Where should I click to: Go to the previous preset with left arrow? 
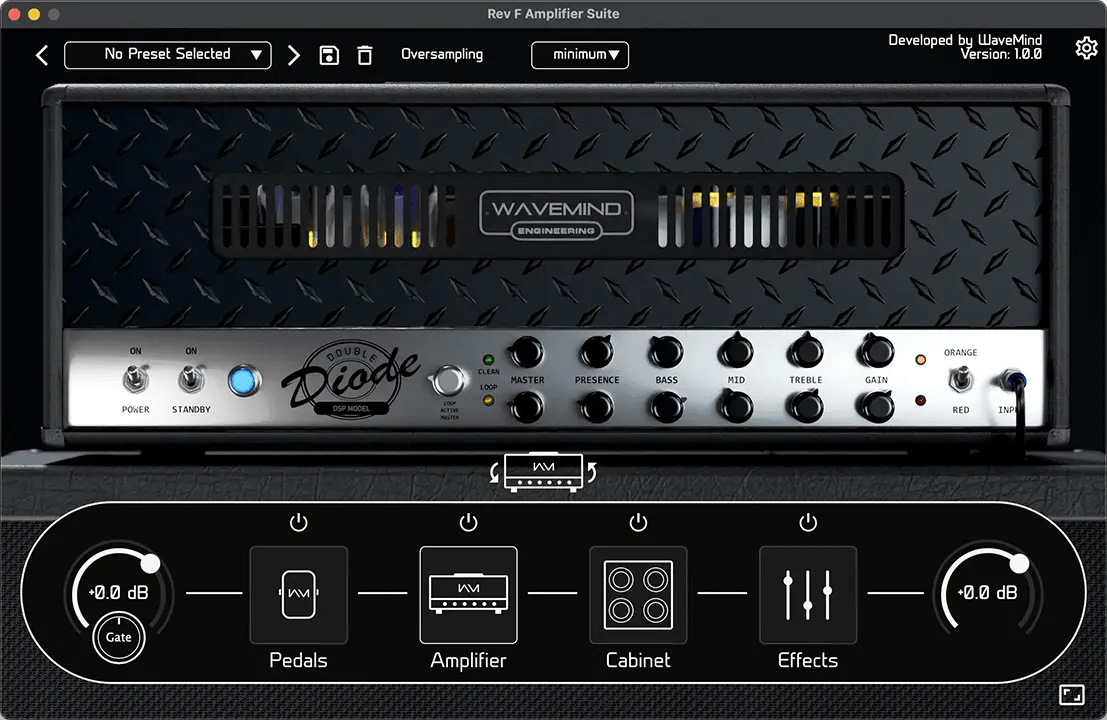[x=42, y=55]
